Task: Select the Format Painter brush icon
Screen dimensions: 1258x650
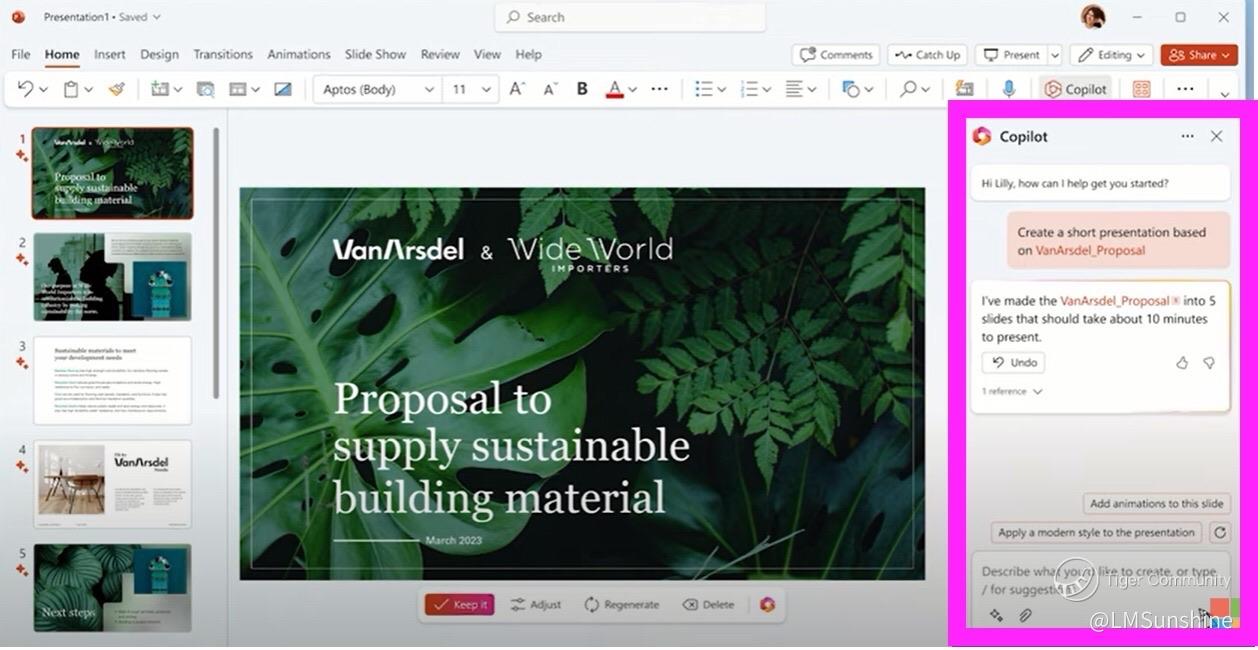Action: pyautogui.click(x=117, y=89)
